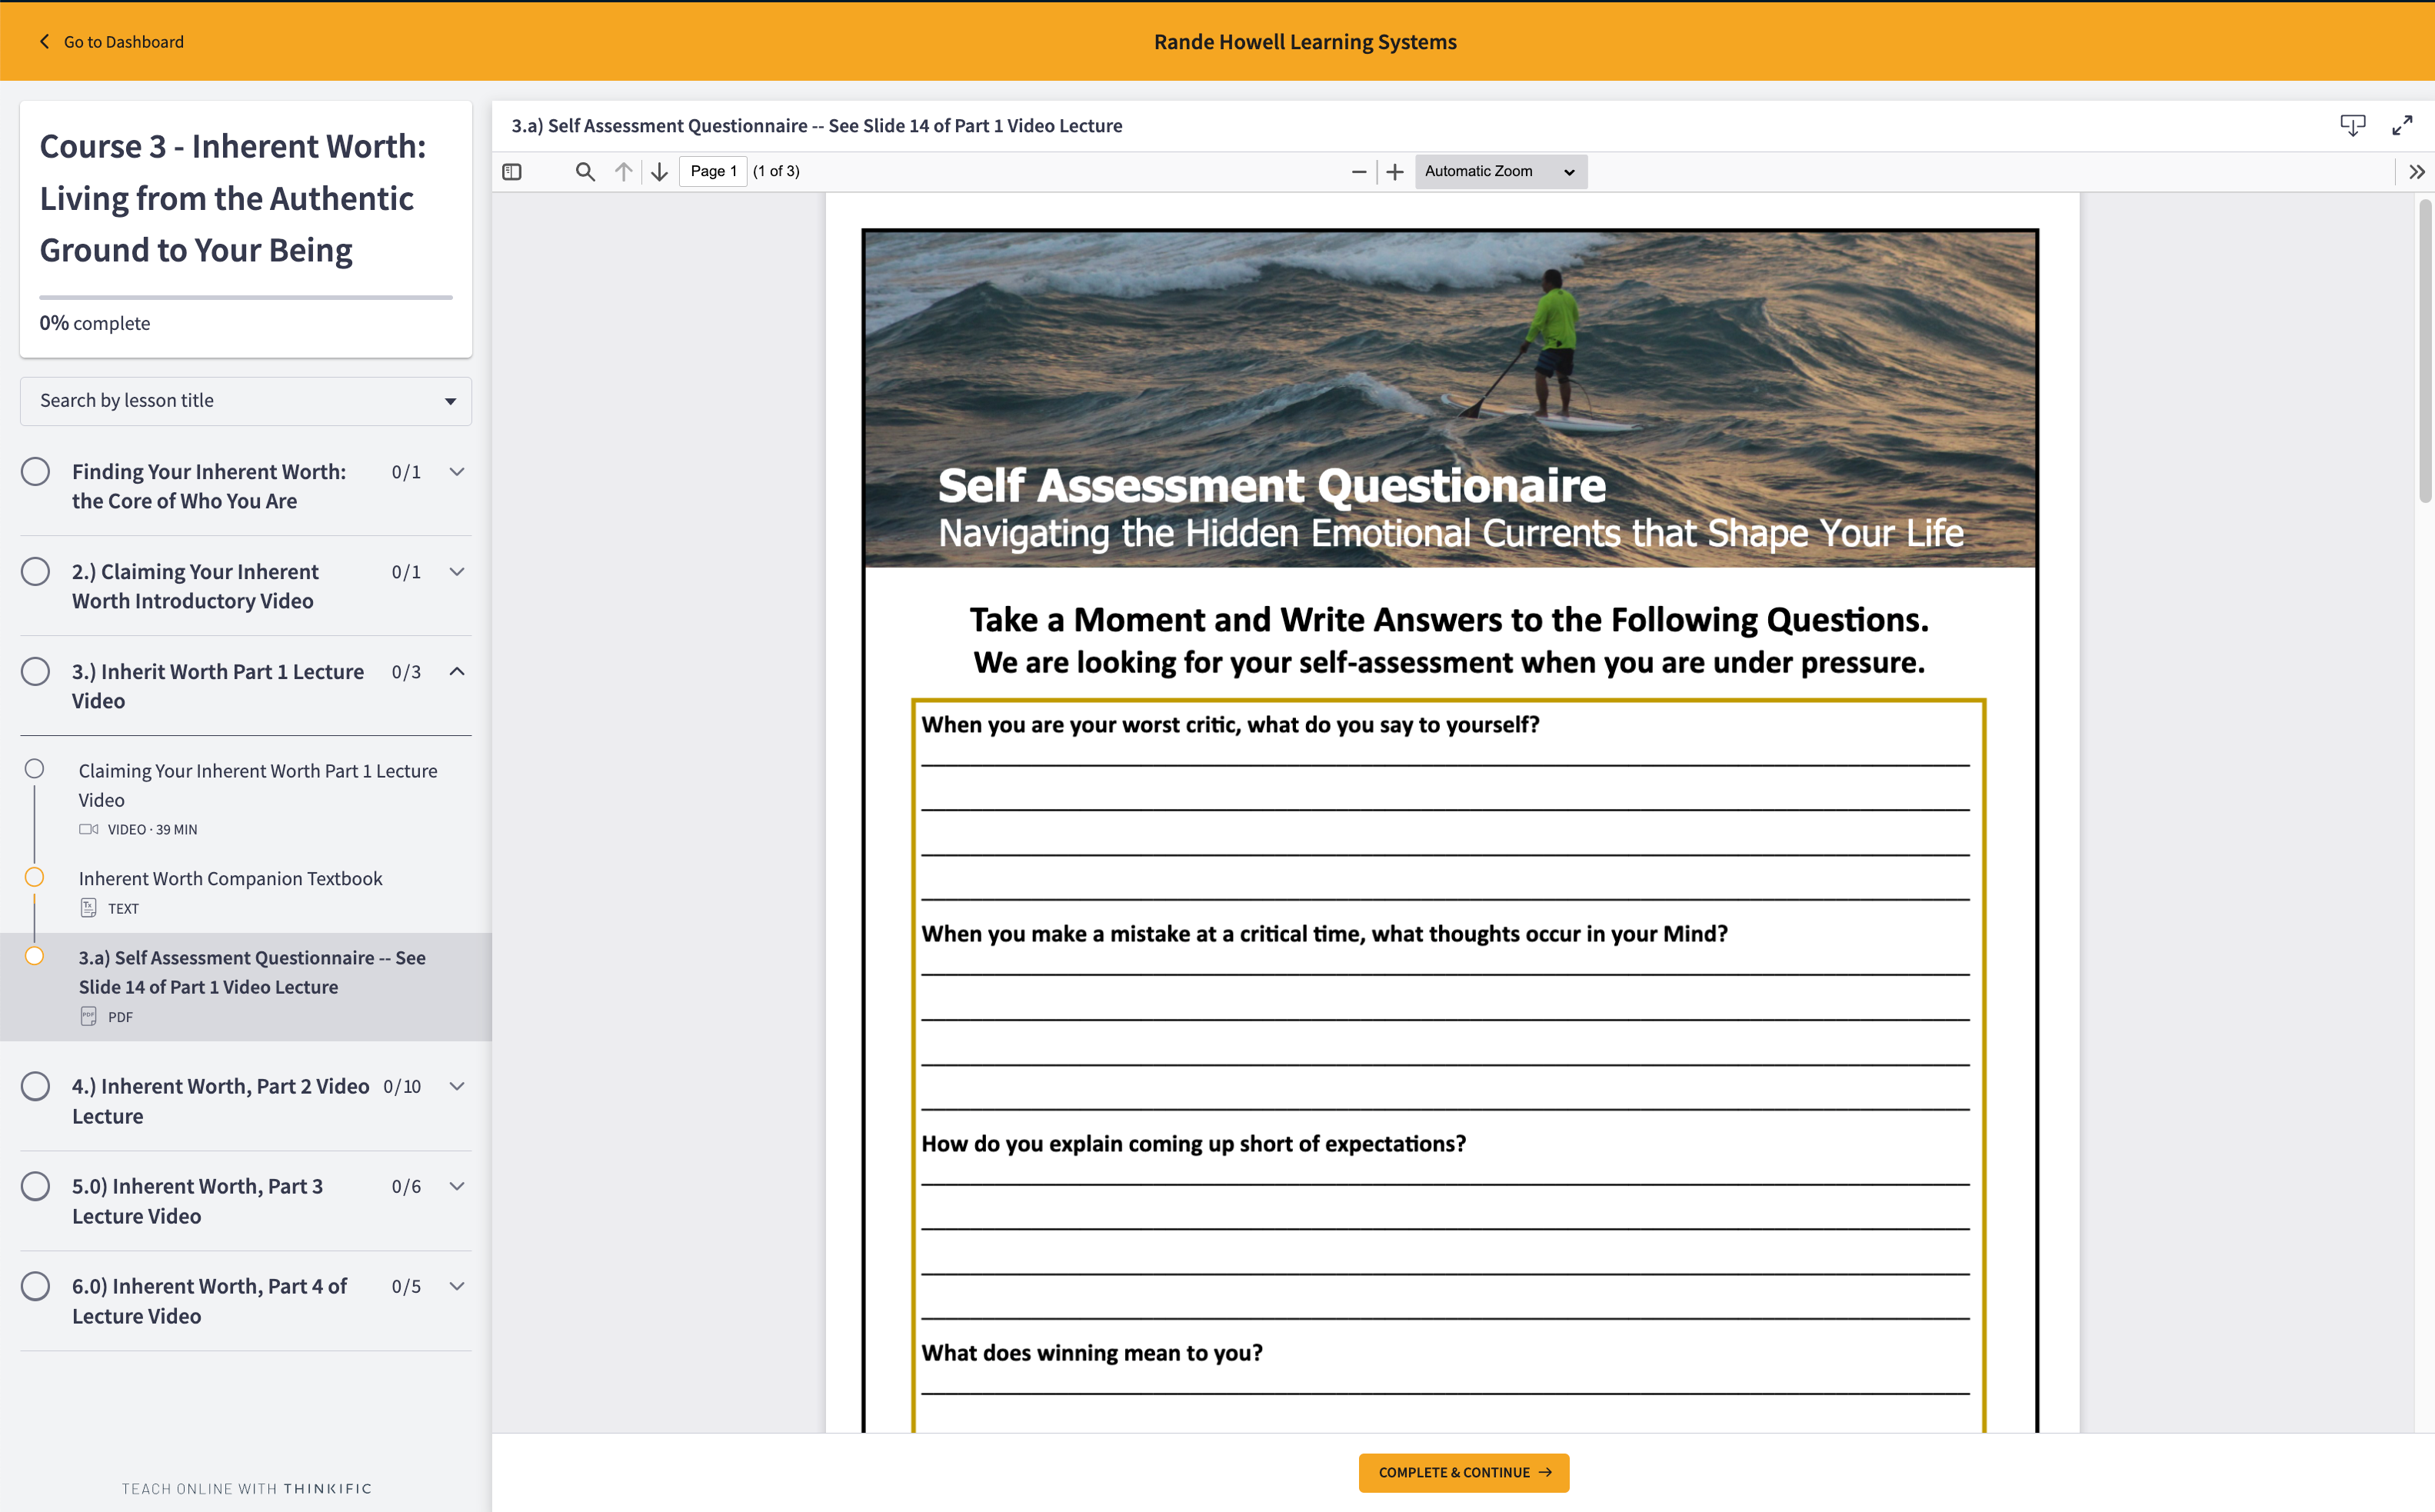Expand 5.0) Inherent Worth, Part 3 chapter

click(x=457, y=1186)
